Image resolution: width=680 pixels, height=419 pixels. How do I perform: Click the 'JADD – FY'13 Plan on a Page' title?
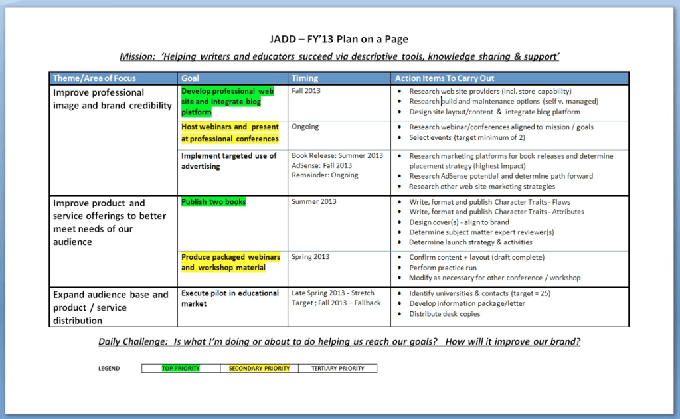click(x=338, y=38)
